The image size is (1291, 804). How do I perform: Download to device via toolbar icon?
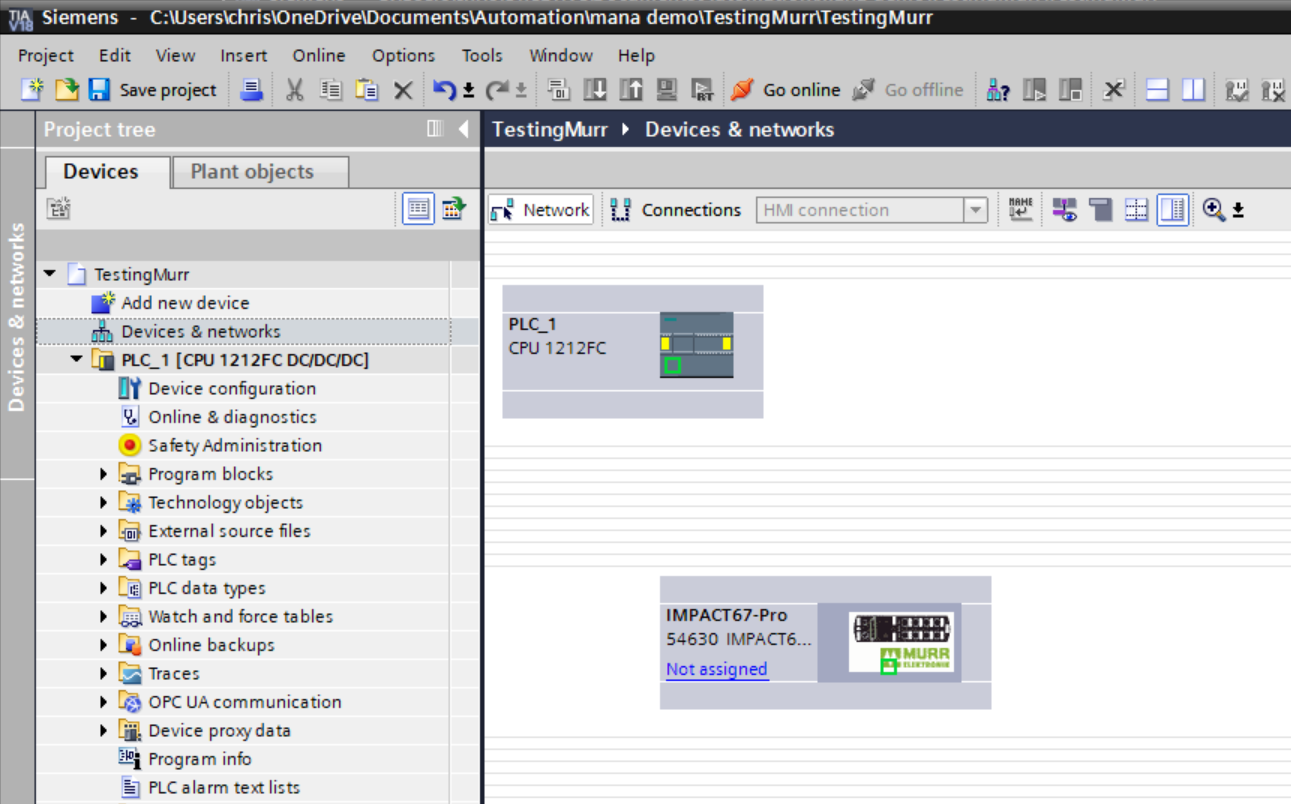click(595, 90)
